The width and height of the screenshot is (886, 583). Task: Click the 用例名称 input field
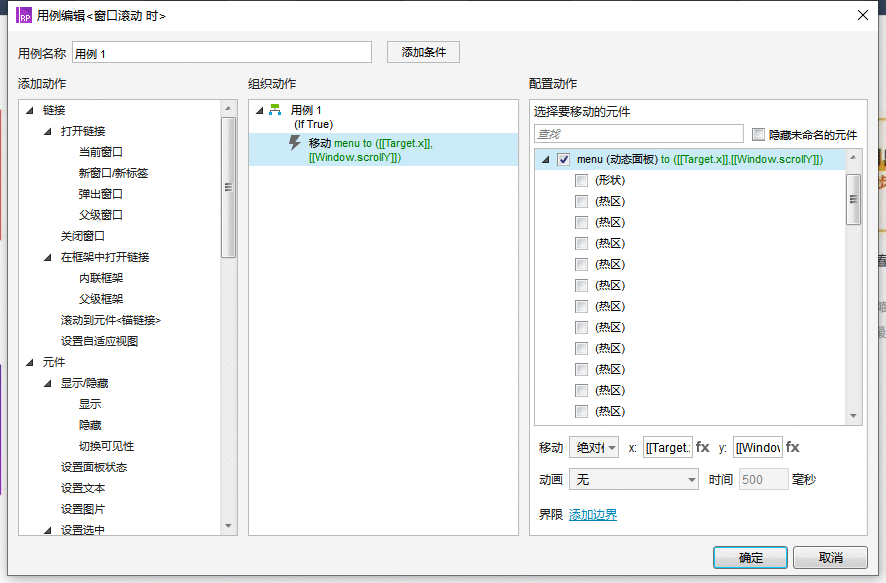click(222, 52)
